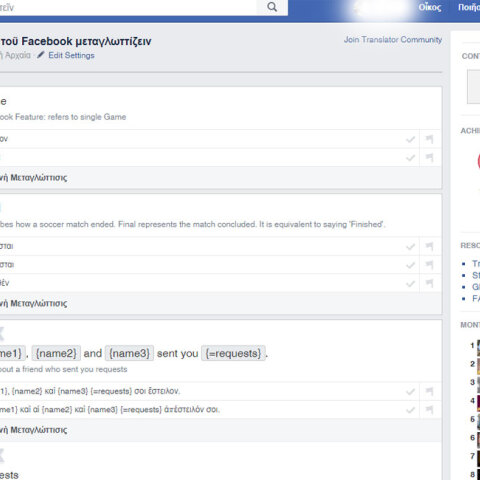Click the 'τοῦ Facebook μεταγλωττίζειν' page heading

pyautogui.click(x=76, y=41)
